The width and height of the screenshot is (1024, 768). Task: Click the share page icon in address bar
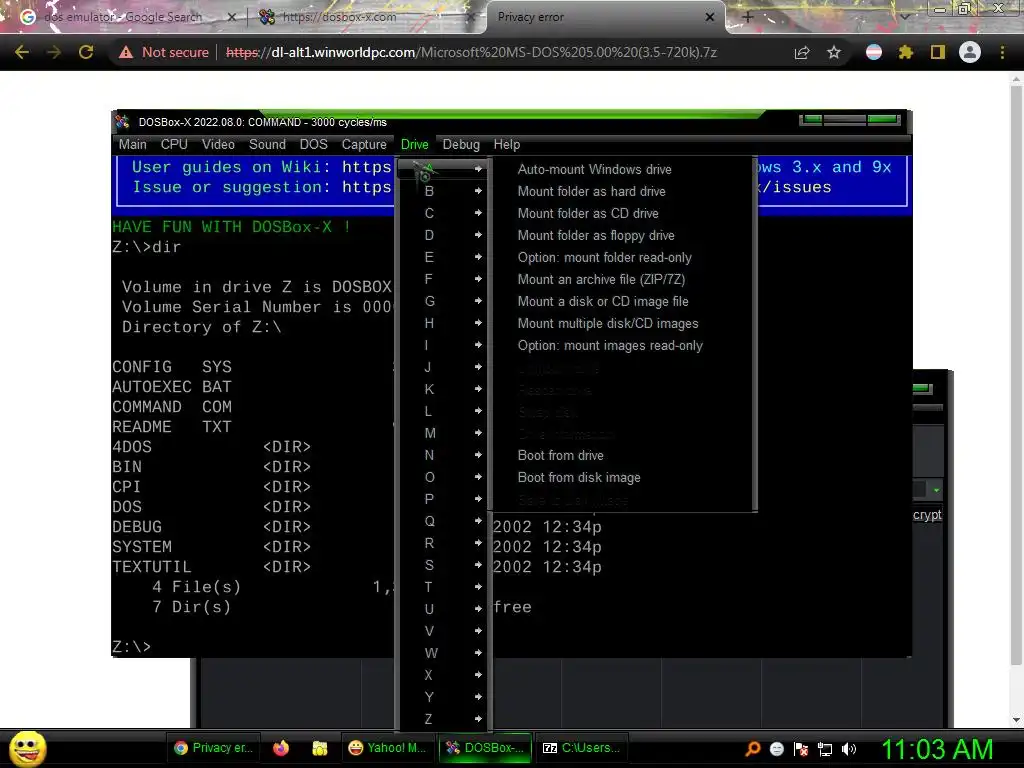click(802, 52)
